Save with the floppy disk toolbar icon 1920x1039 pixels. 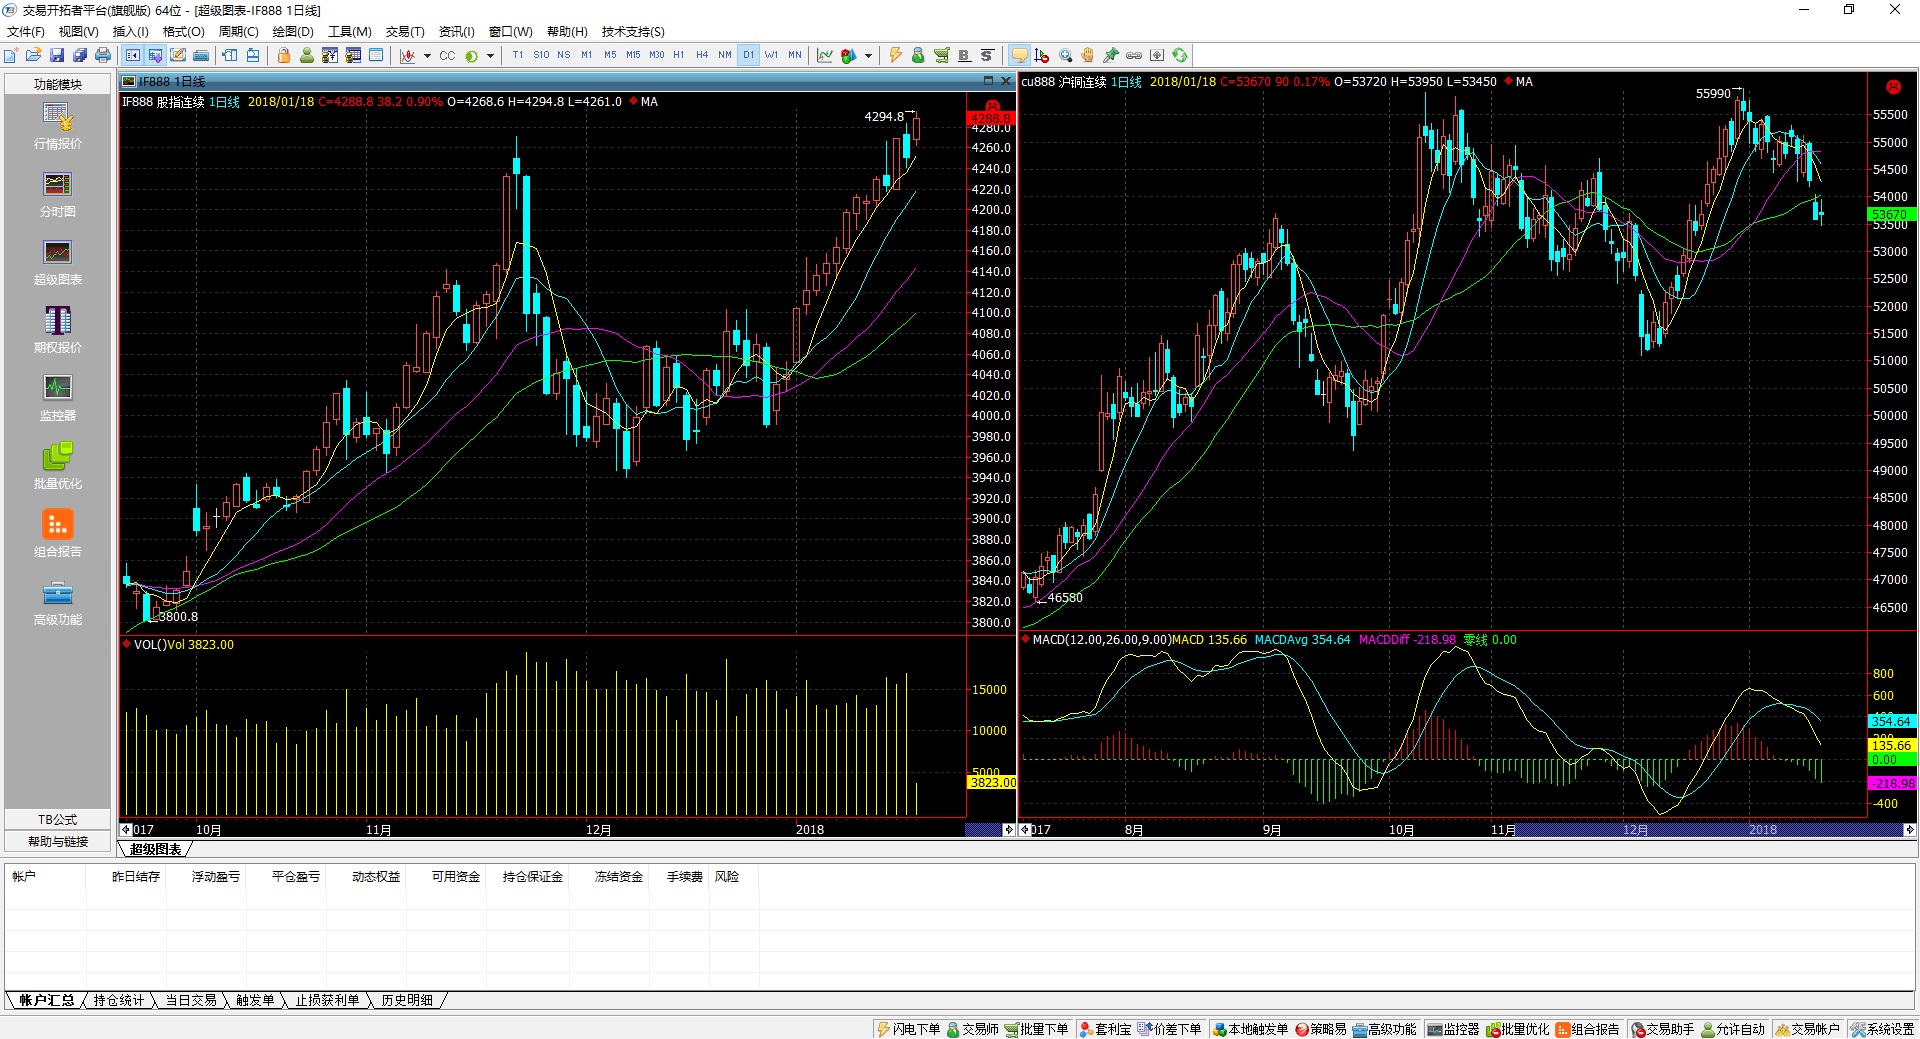point(57,55)
